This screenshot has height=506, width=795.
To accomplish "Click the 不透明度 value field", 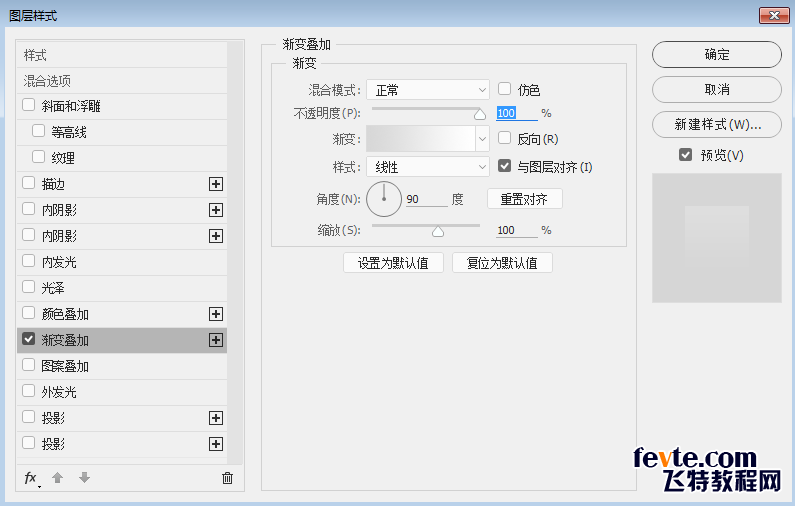I will (x=517, y=113).
